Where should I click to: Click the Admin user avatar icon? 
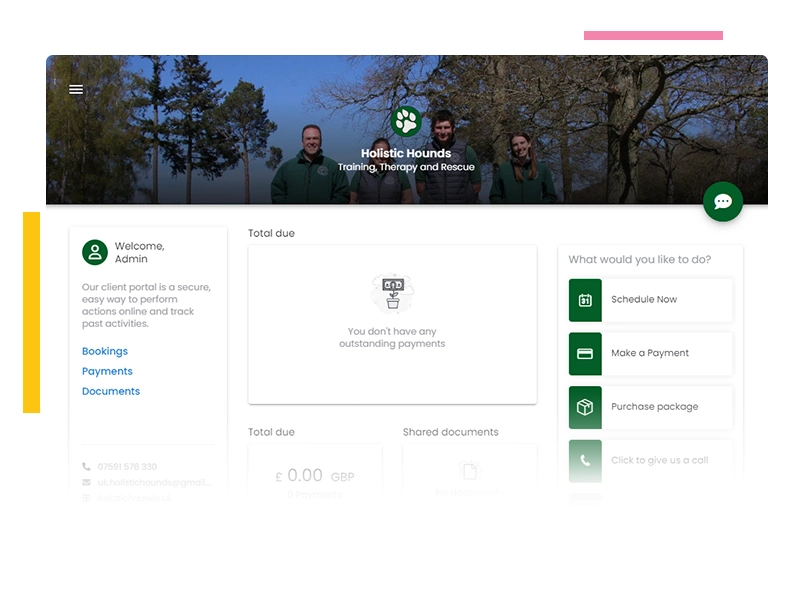click(95, 252)
